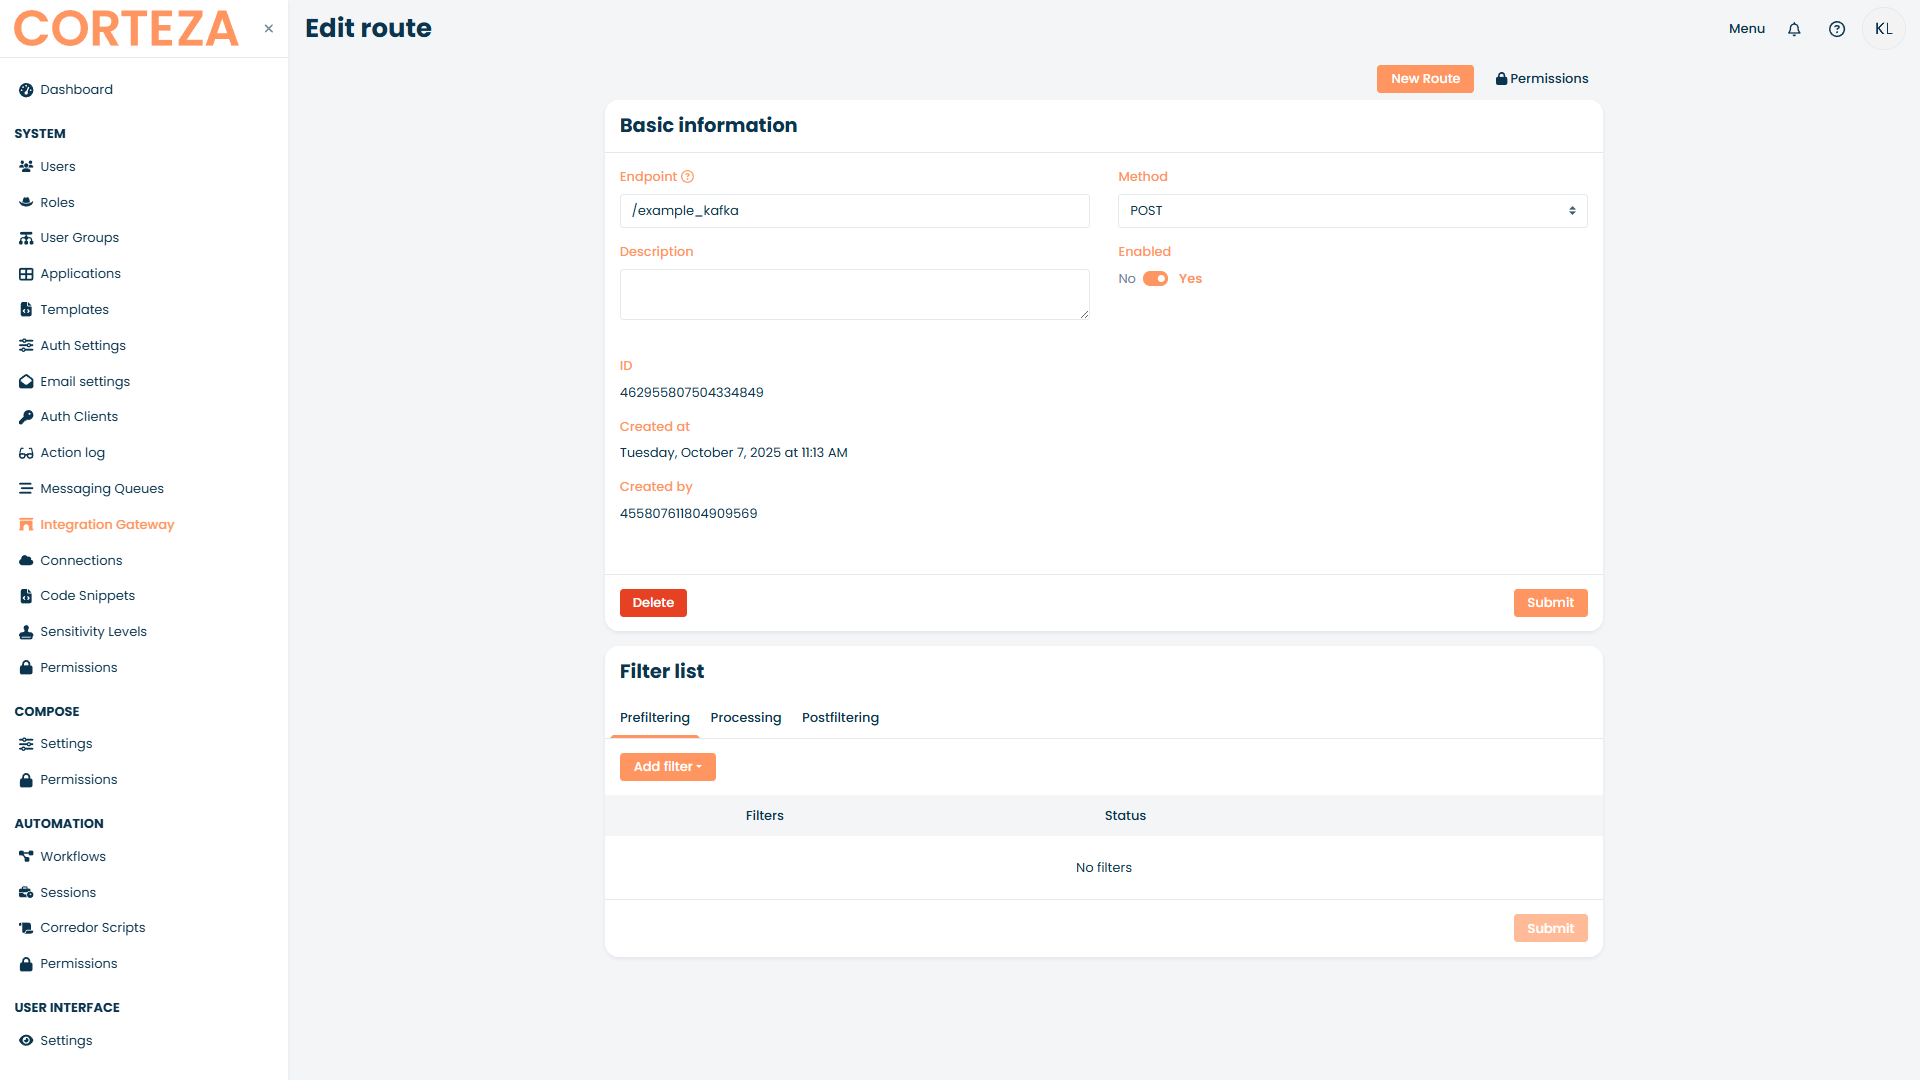Open the Workflows icon
1920x1080 pixels.
point(26,857)
